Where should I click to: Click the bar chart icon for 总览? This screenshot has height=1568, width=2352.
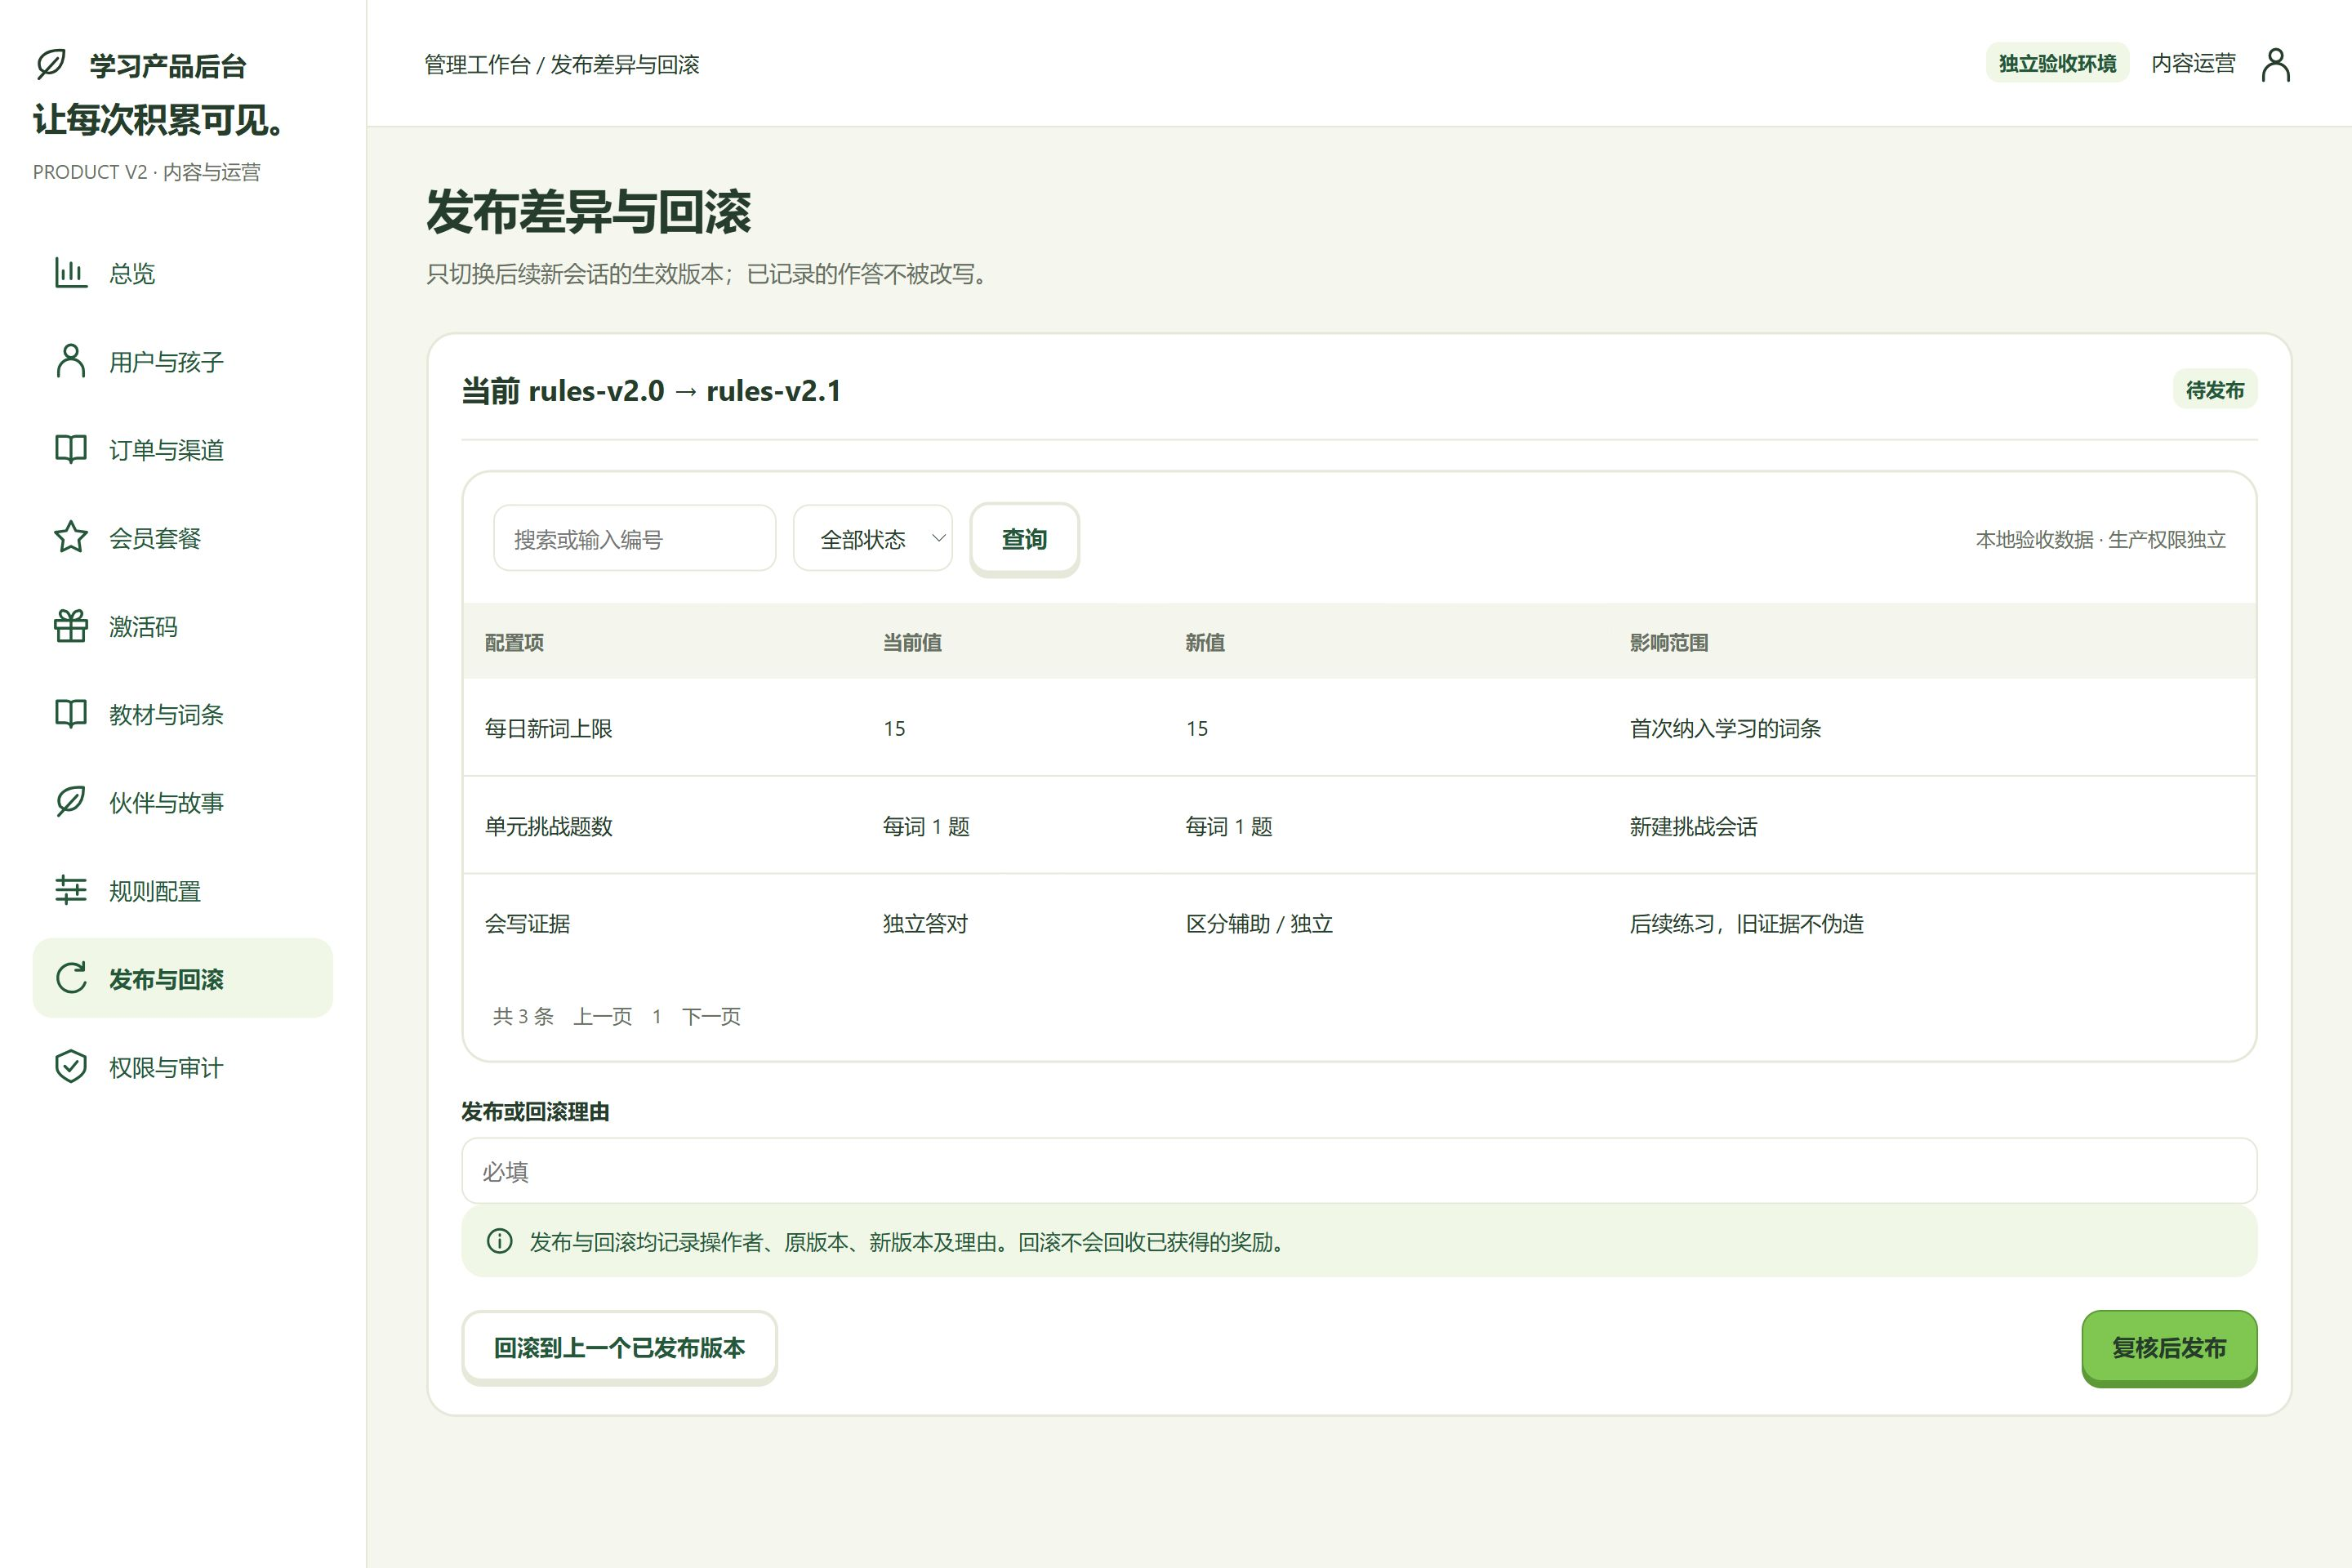71,272
